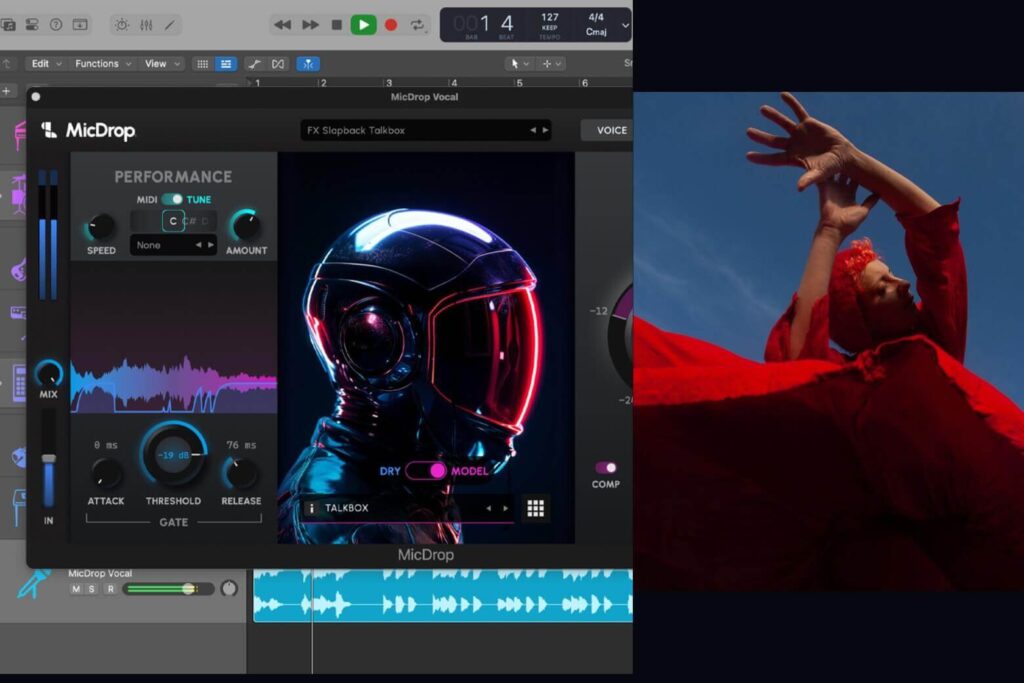The image size is (1024, 683).
Task: Adjust the SPEED knob
Action: [101, 227]
